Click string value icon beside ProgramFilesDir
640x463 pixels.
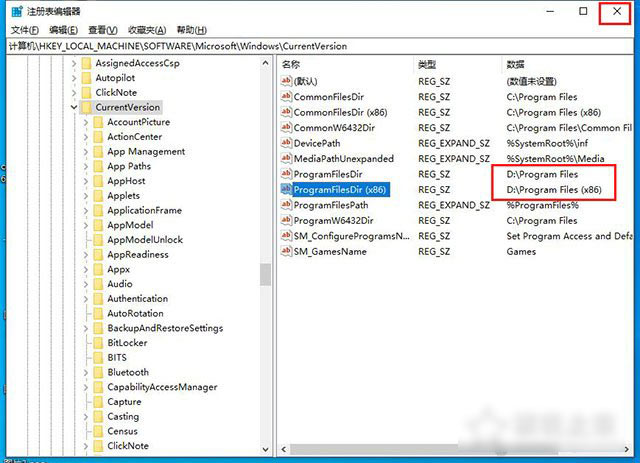(286, 174)
